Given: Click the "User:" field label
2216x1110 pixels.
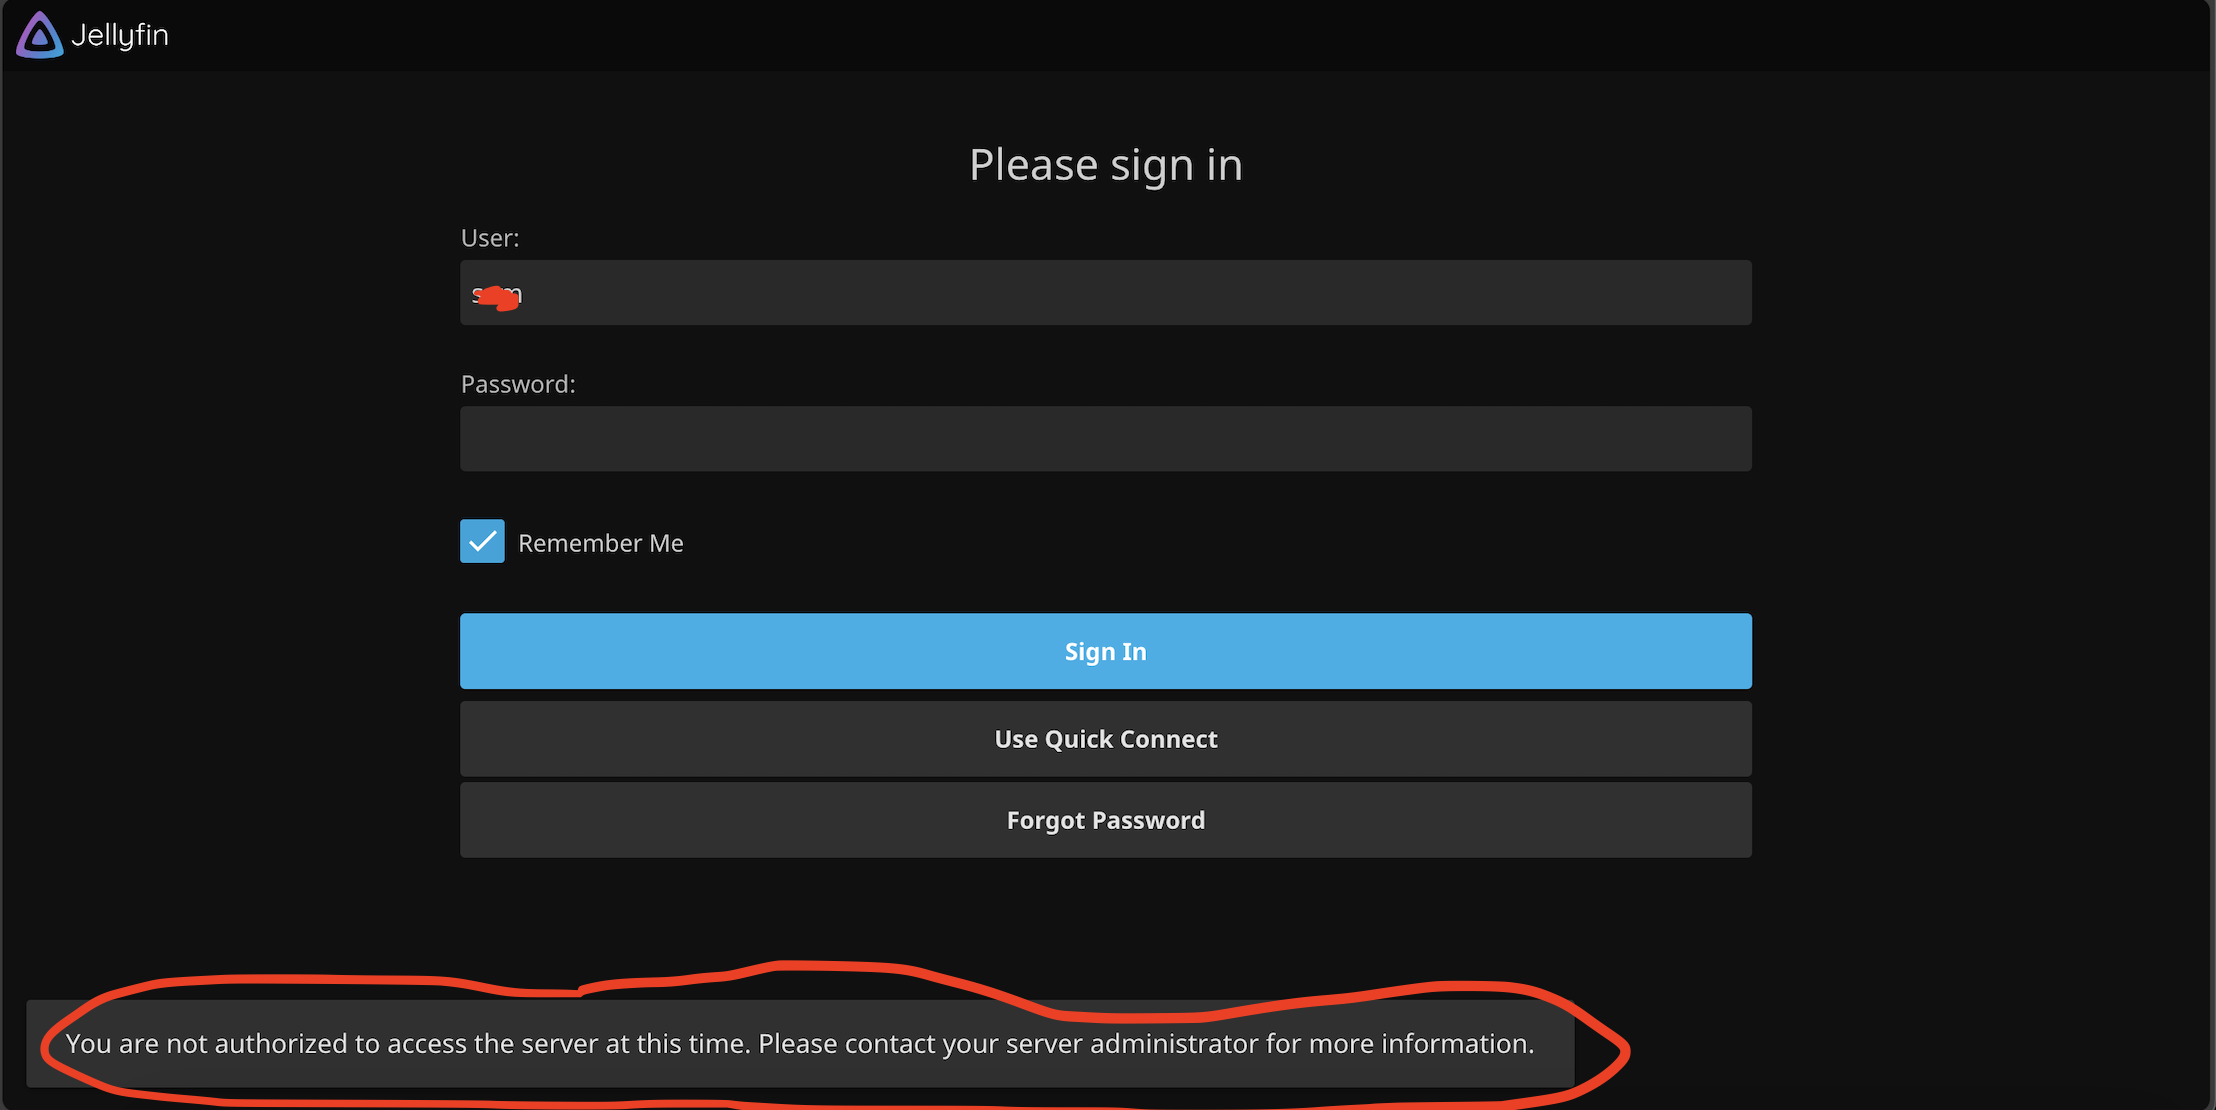Looking at the screenshot, I should [x=489, y=238].
